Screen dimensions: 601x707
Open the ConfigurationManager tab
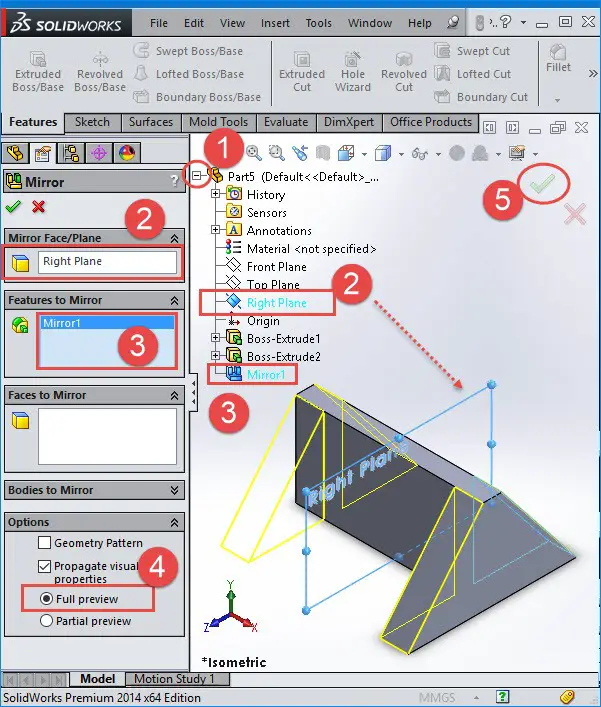71,153
